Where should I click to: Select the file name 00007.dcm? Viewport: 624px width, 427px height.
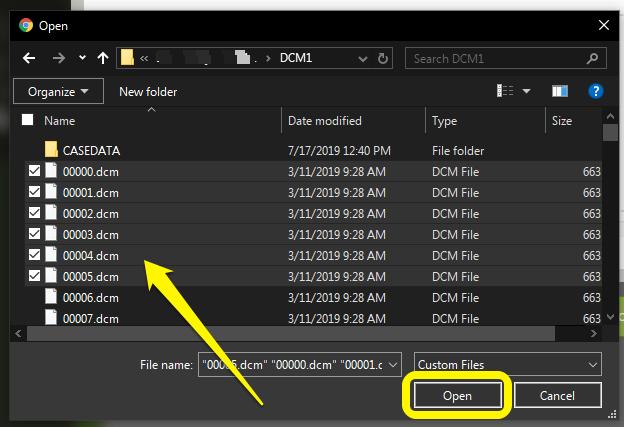[x=91, y=319]
